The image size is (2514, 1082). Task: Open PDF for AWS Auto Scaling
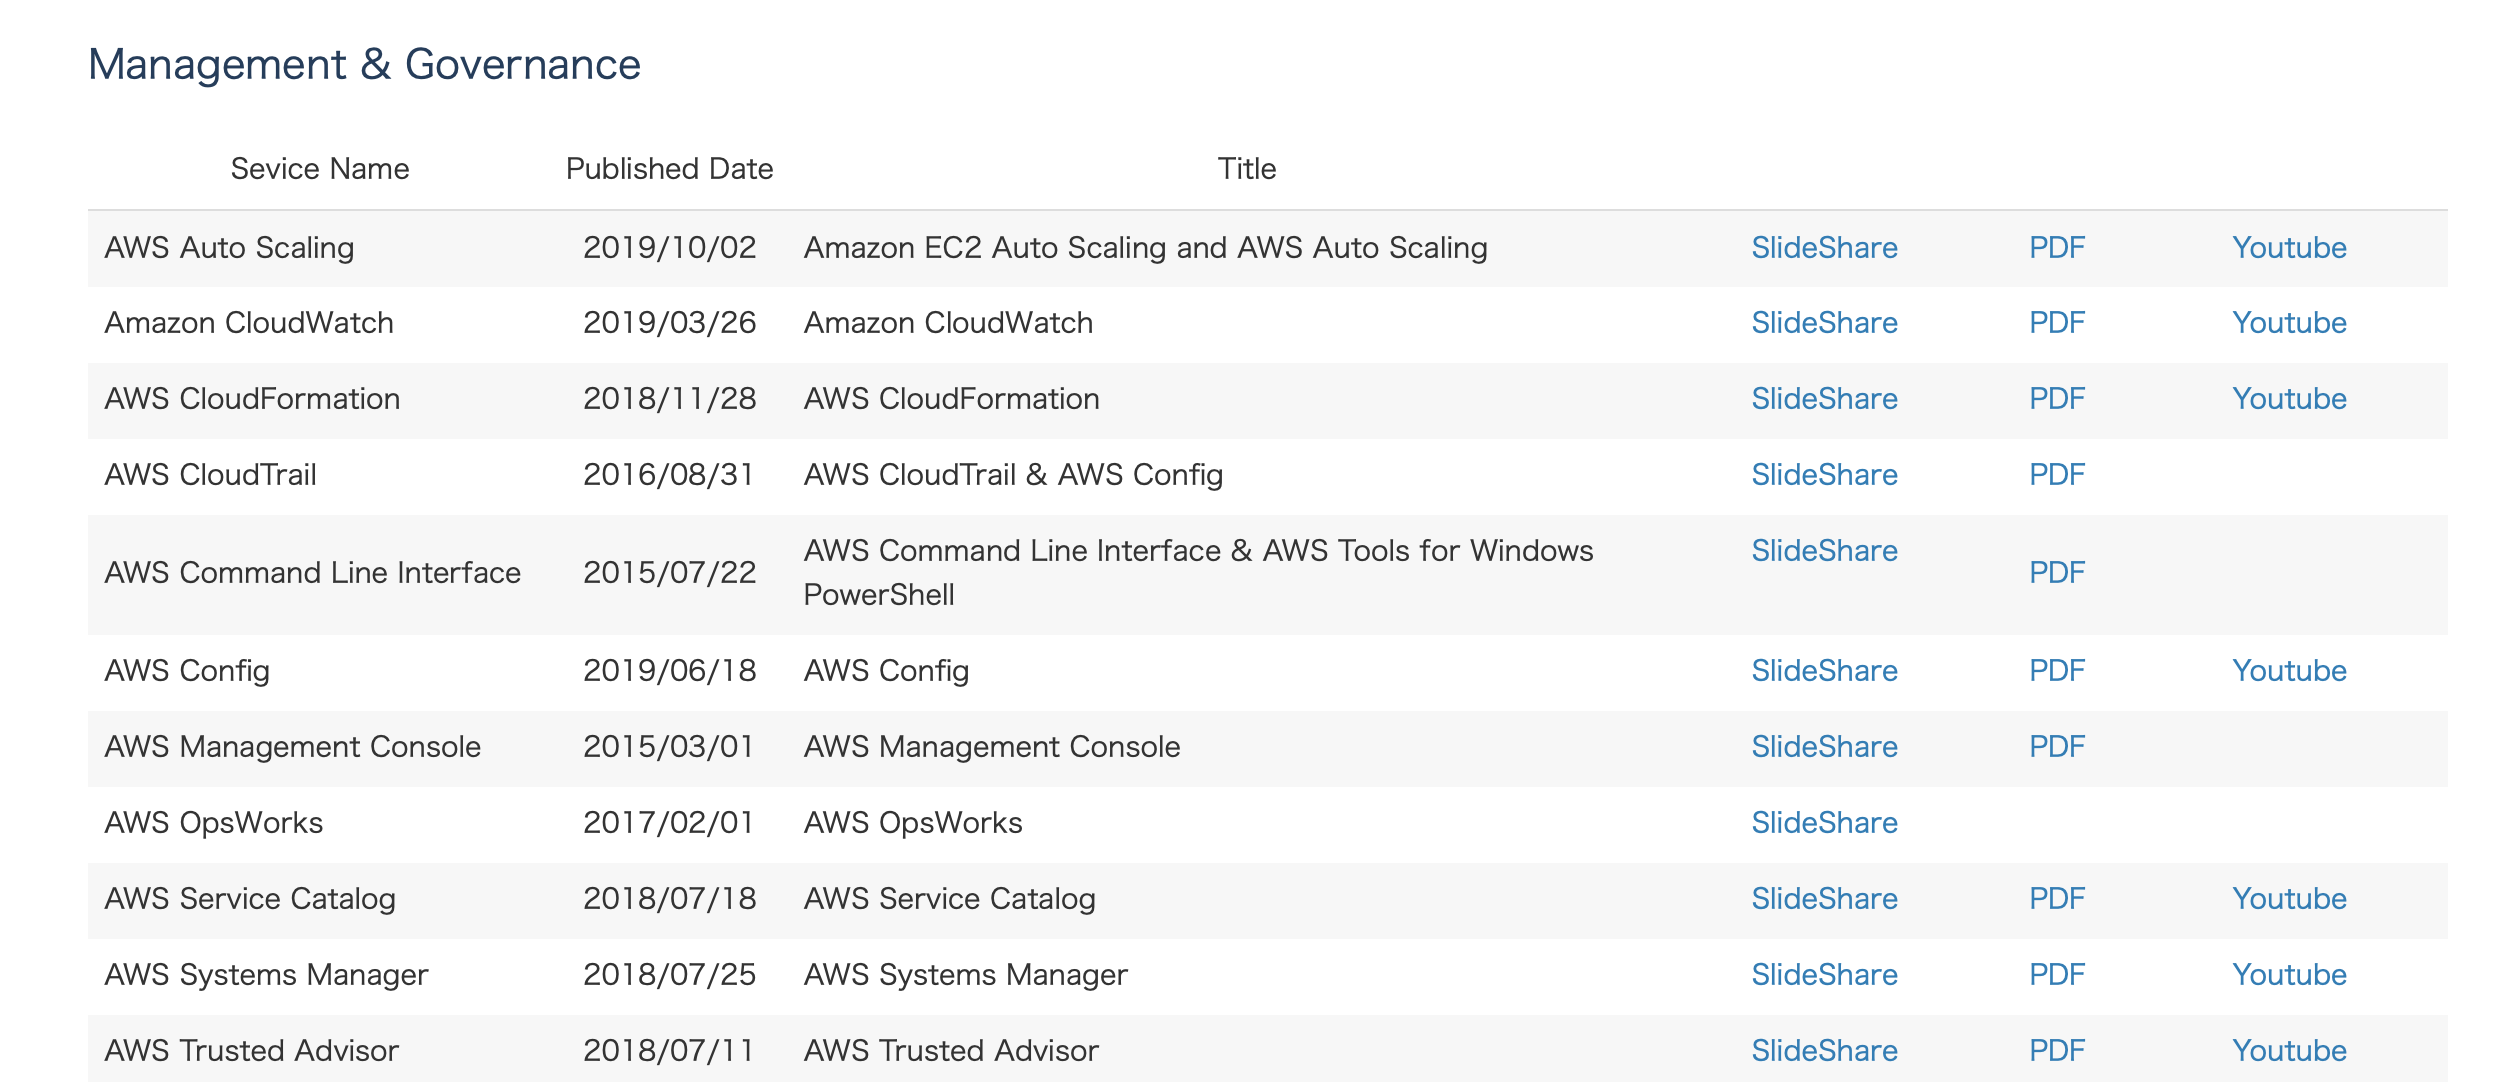[2056, 248]
